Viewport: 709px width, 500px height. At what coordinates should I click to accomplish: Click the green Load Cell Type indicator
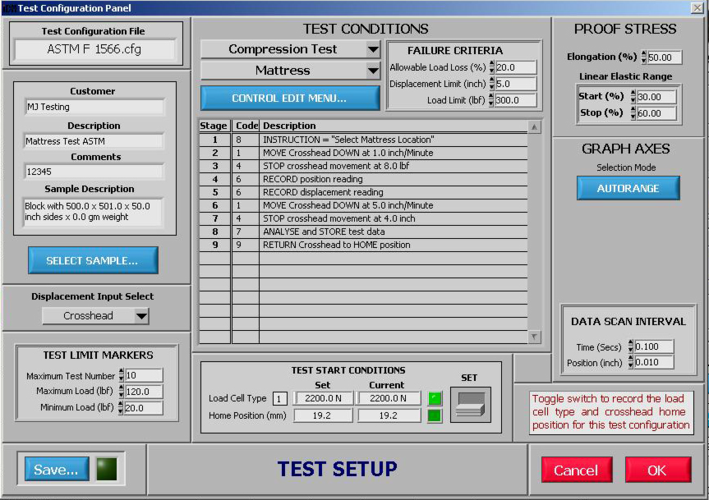(435, 398)
